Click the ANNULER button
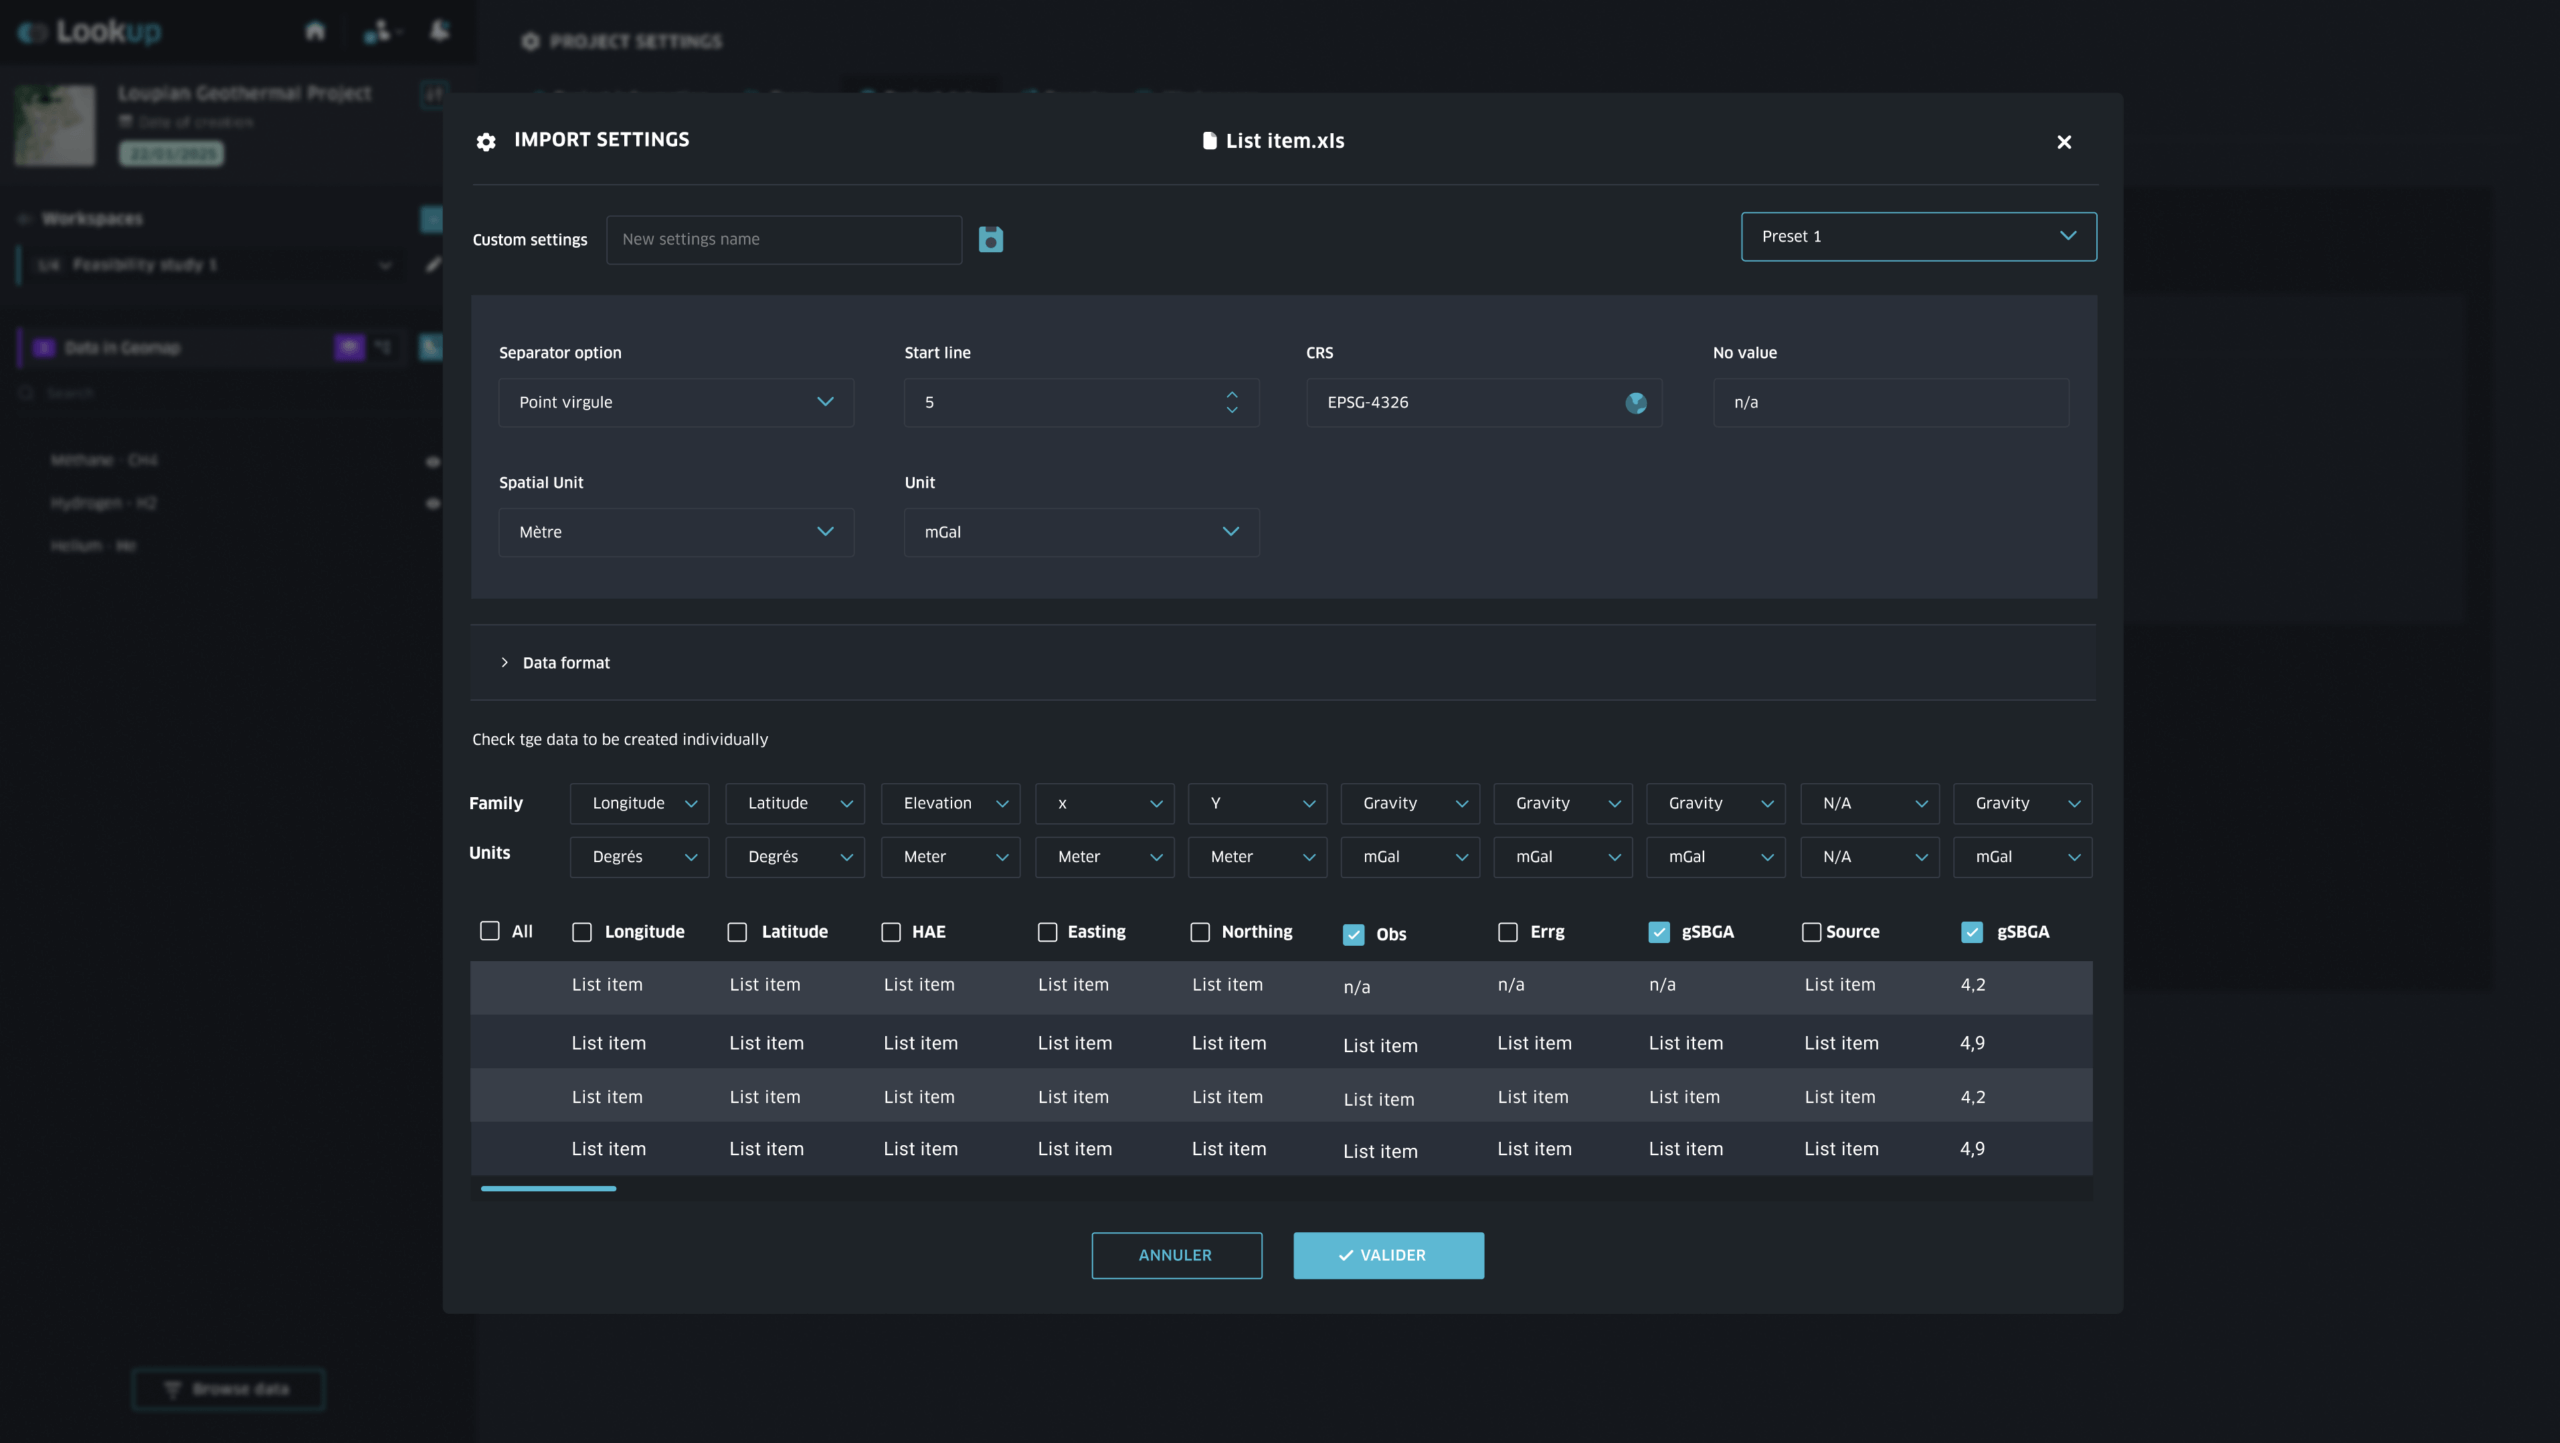Viewport: 2560px width, 1443px height. (1176, 1255)
